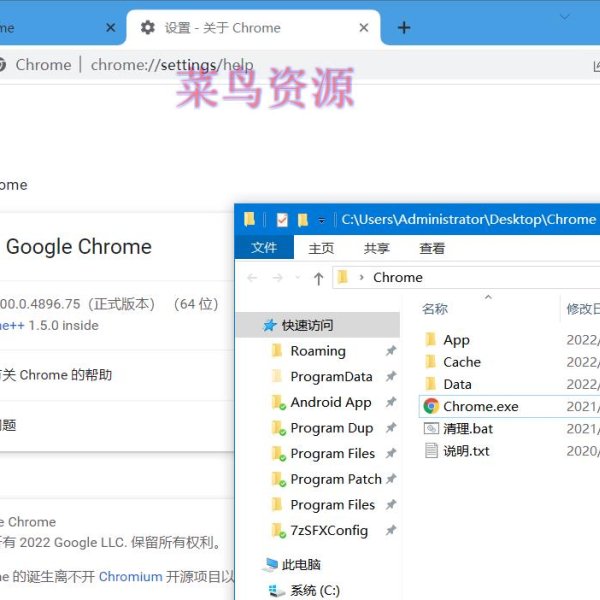Click the pin icon next to ProgramData

click(x=391, y=376)
